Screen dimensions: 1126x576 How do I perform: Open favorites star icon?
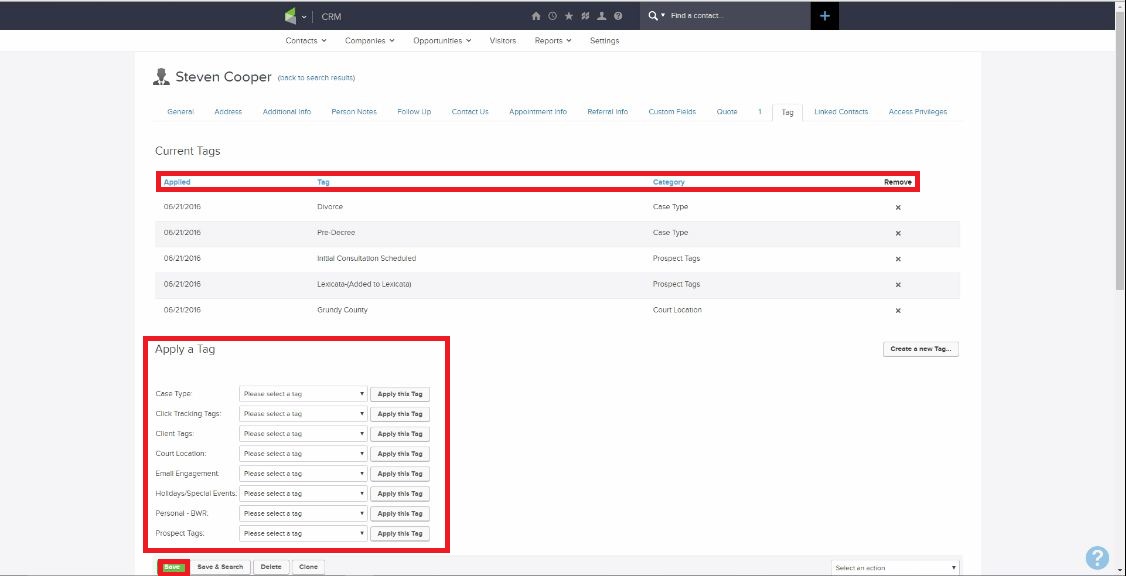(x=569, y=16)
